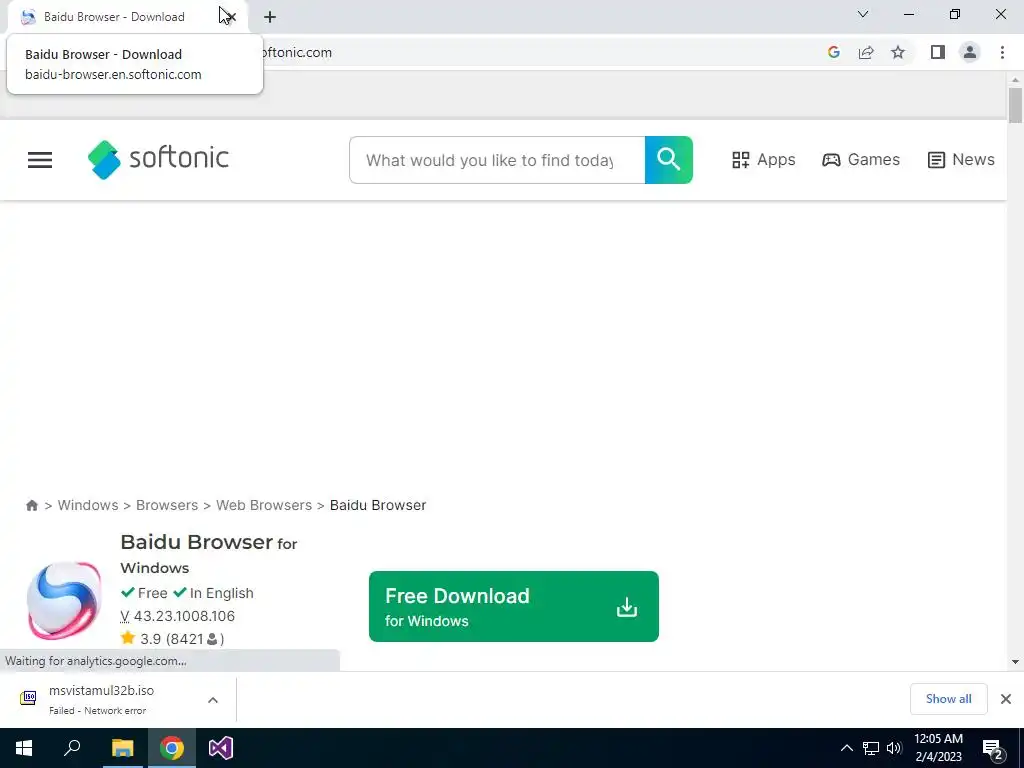Click Show all downloads
The height and width of the screenshot is (768, 1024).
pos(948,699)
